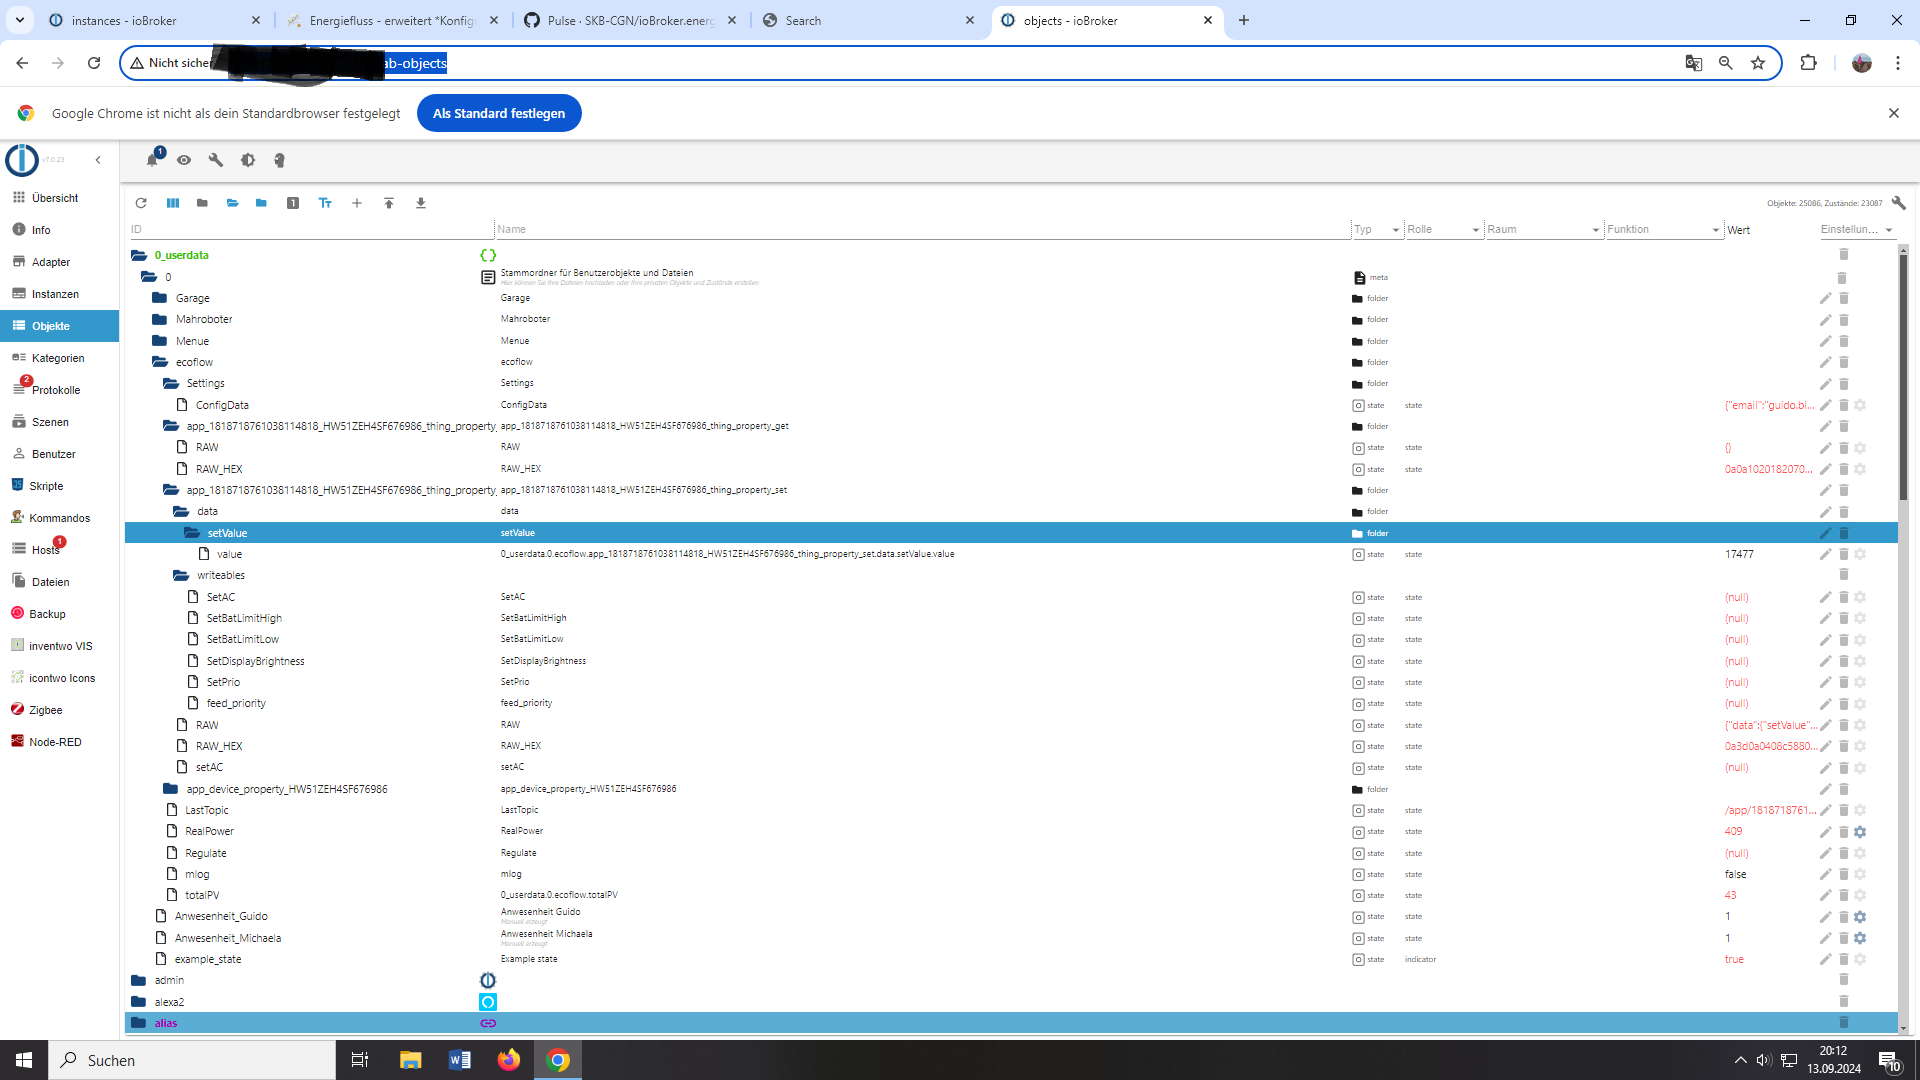Click the vertical scrollbar of the objects list
Viewport: 1920px width, 1080px height.
(x=1903, y=380)
